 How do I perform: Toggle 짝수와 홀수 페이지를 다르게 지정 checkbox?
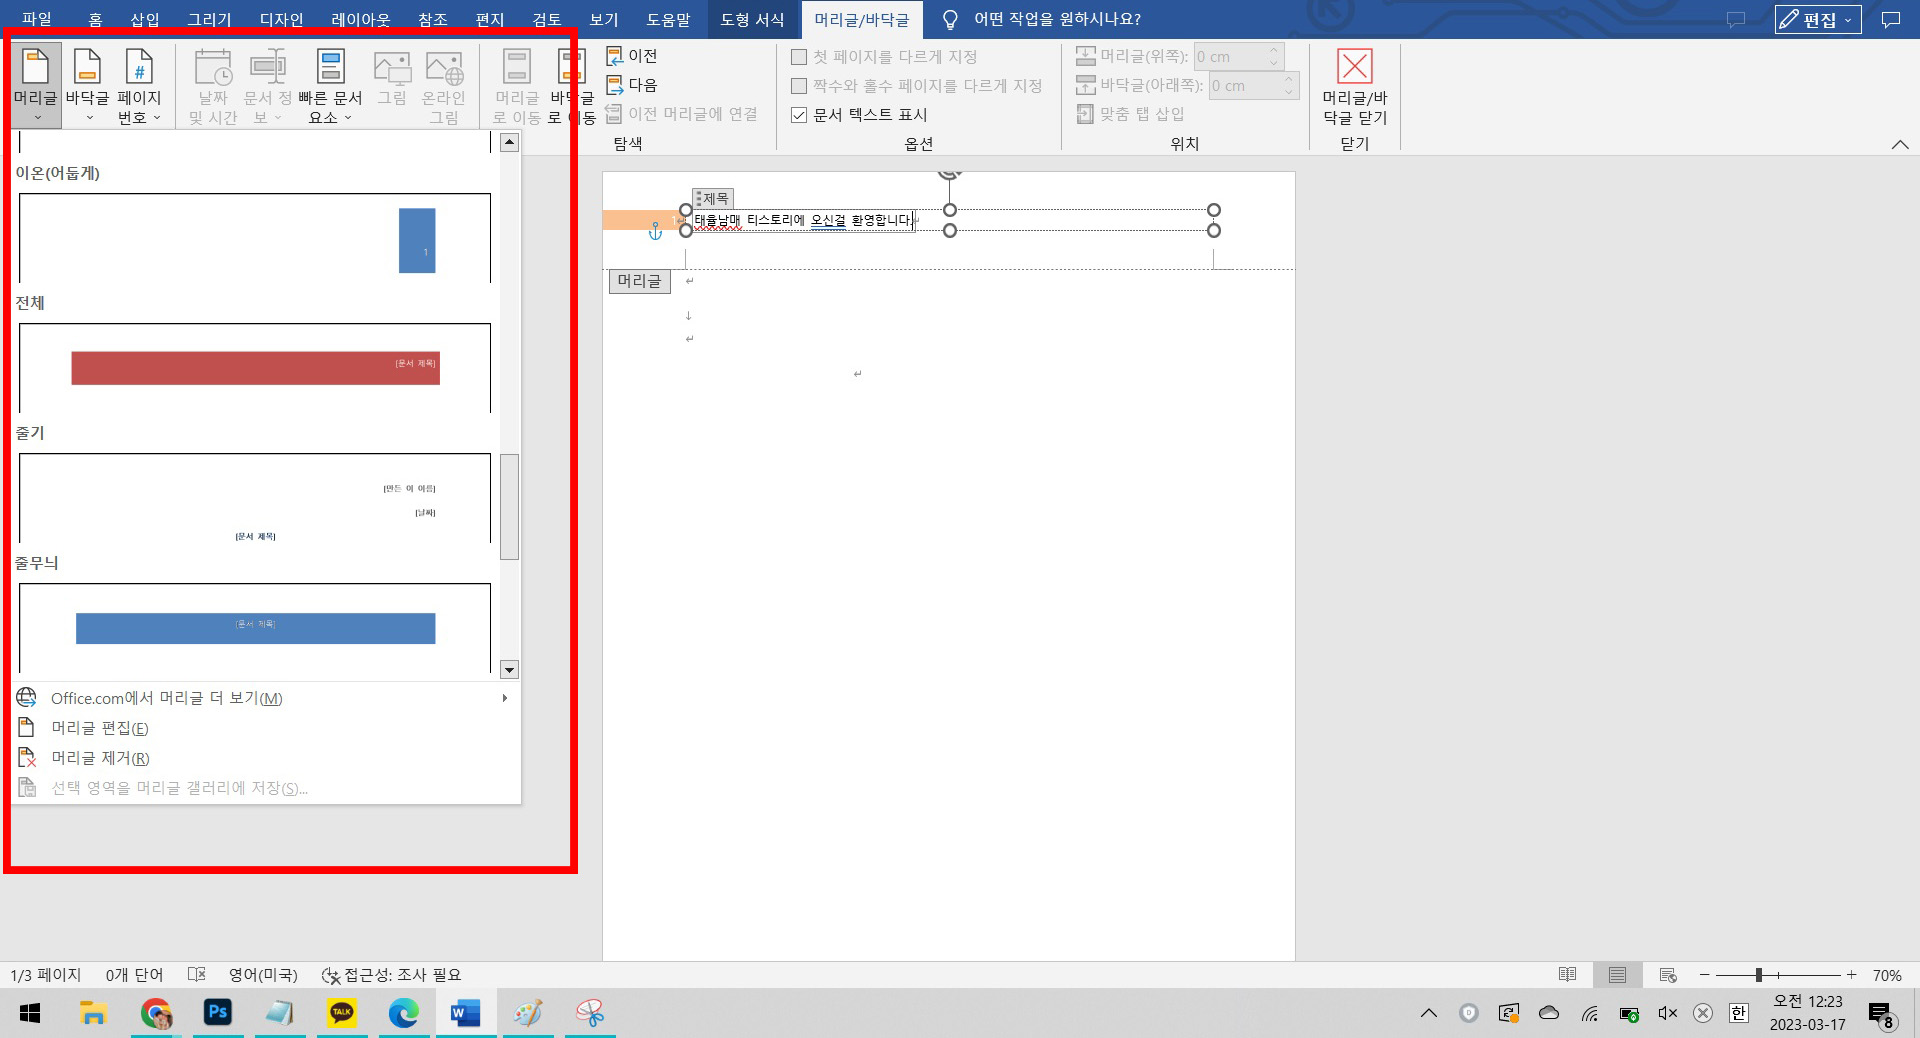click(x=799, y=86)
